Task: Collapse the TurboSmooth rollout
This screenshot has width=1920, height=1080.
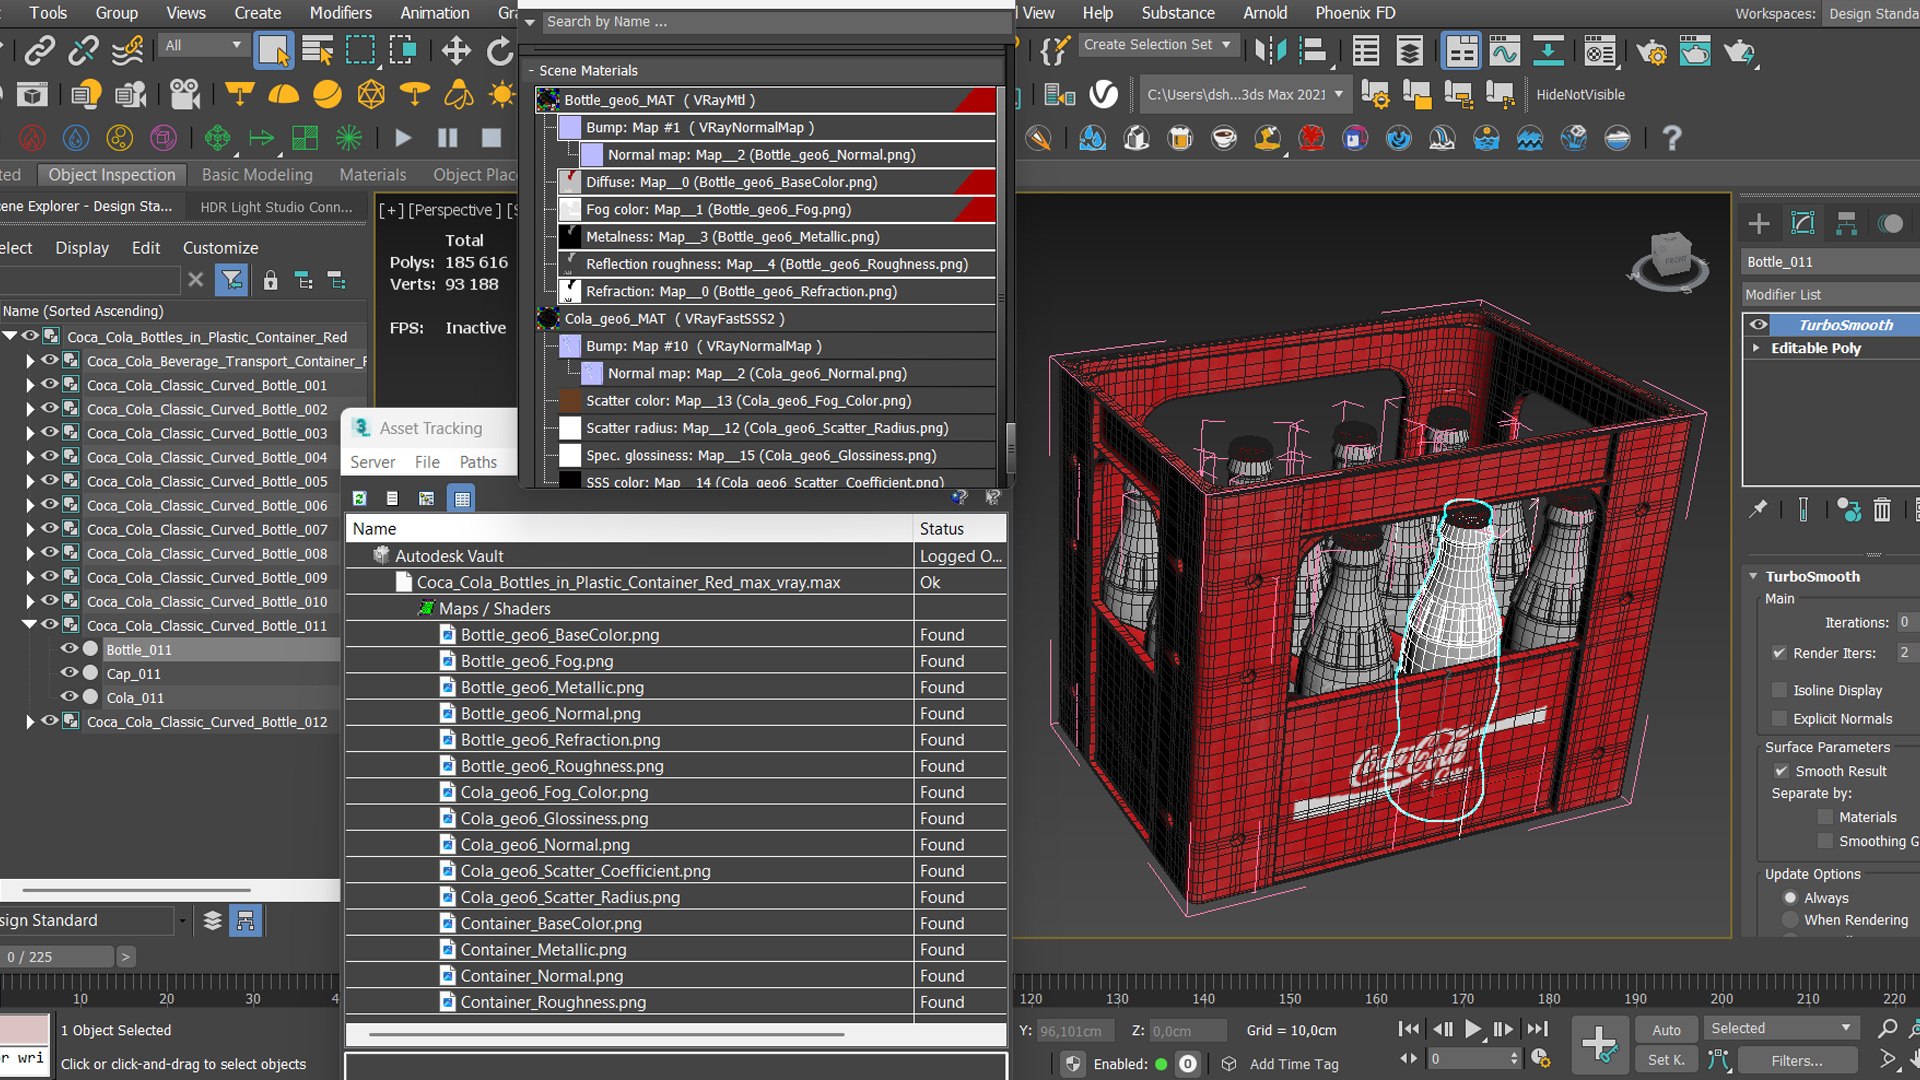Action: pos(1753,576)
